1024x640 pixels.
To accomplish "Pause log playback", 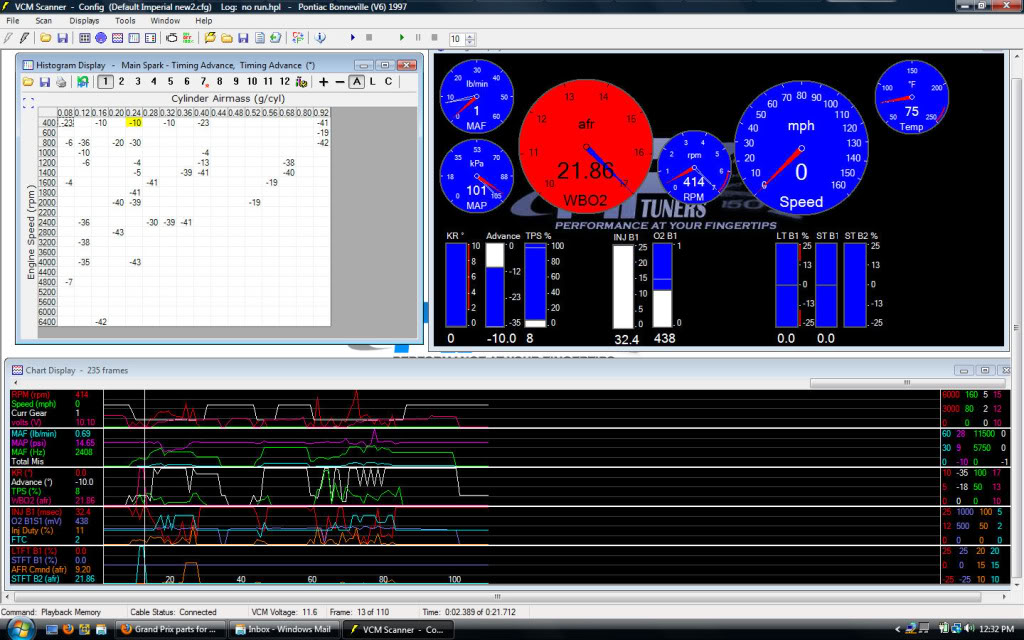I will click(x=418, y=38).
